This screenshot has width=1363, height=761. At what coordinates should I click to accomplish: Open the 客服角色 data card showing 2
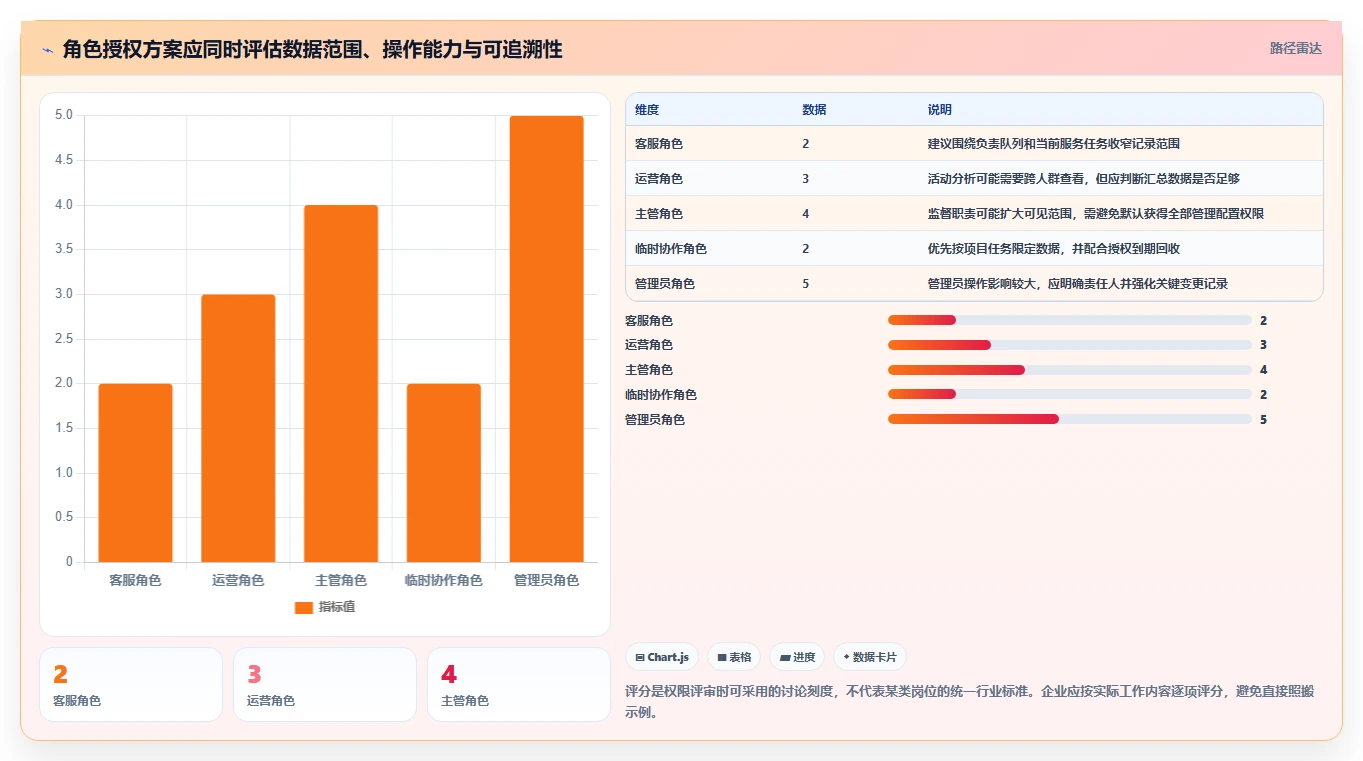pos(131,684)
